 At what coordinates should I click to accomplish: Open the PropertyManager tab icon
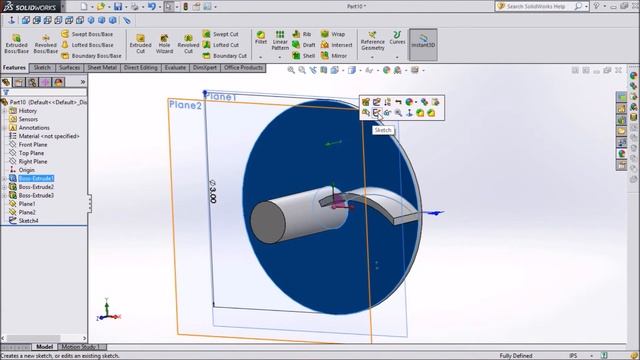[19, 82]
